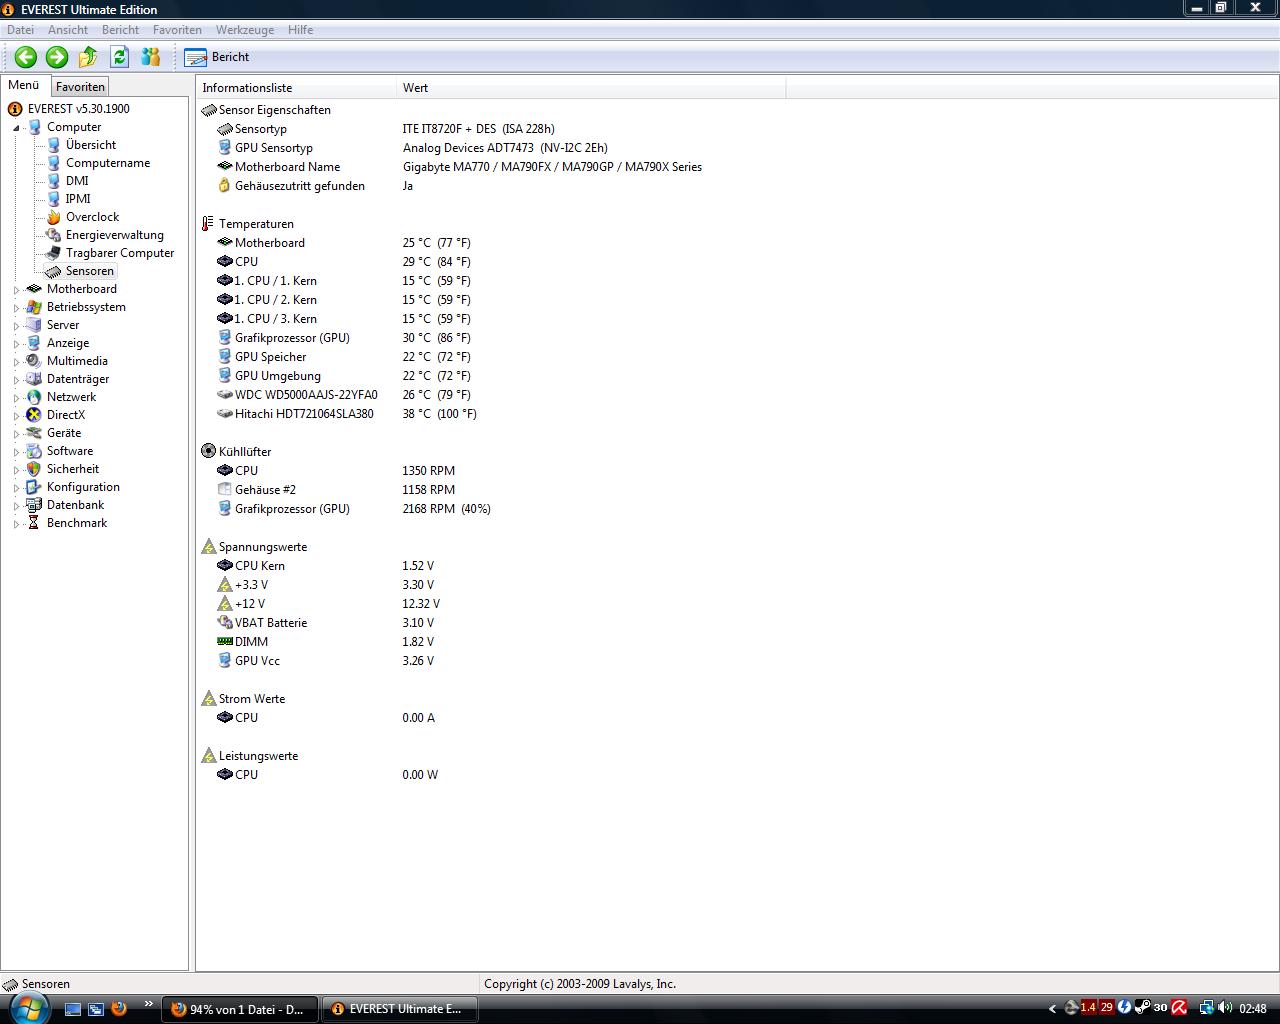Go back with green left arrow
This screenshot has height=1024, width=1280.
(26, 57)
